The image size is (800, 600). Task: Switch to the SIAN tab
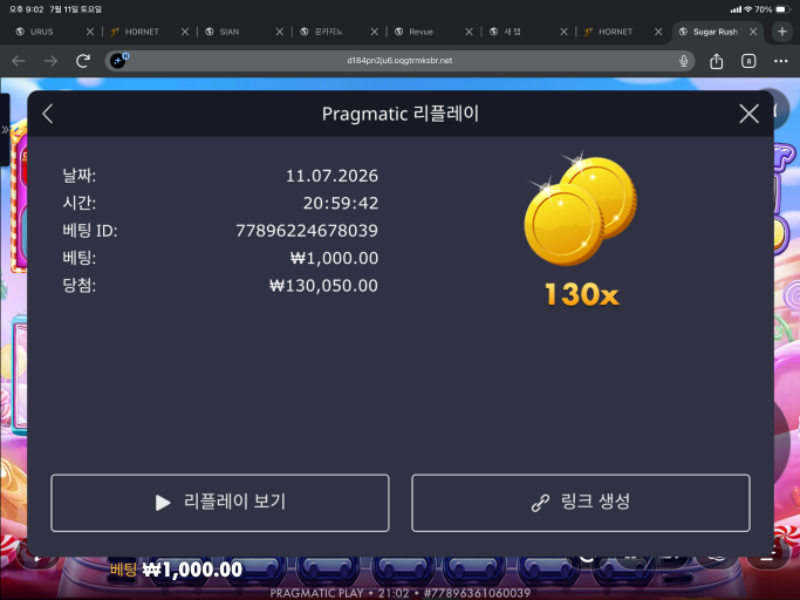229,32
